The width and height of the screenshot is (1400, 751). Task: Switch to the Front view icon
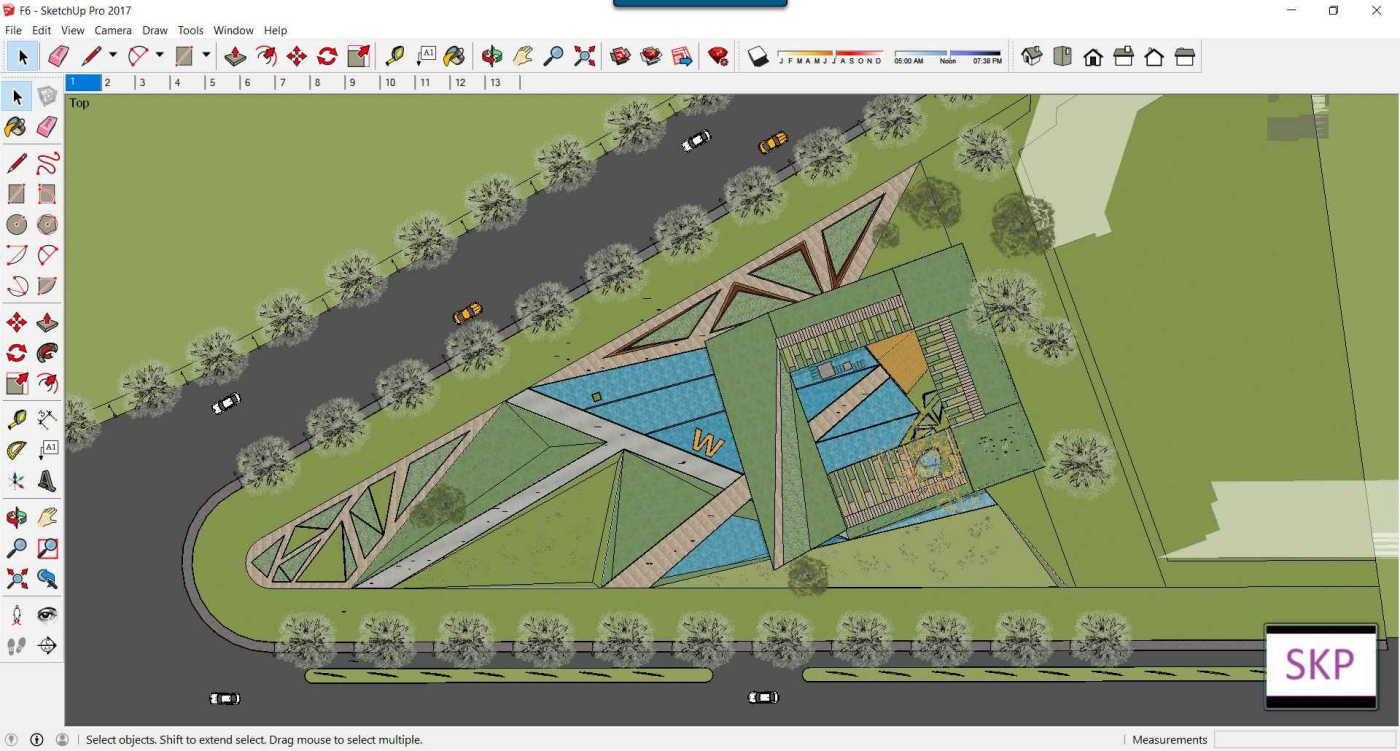[x=1093, y=57]
